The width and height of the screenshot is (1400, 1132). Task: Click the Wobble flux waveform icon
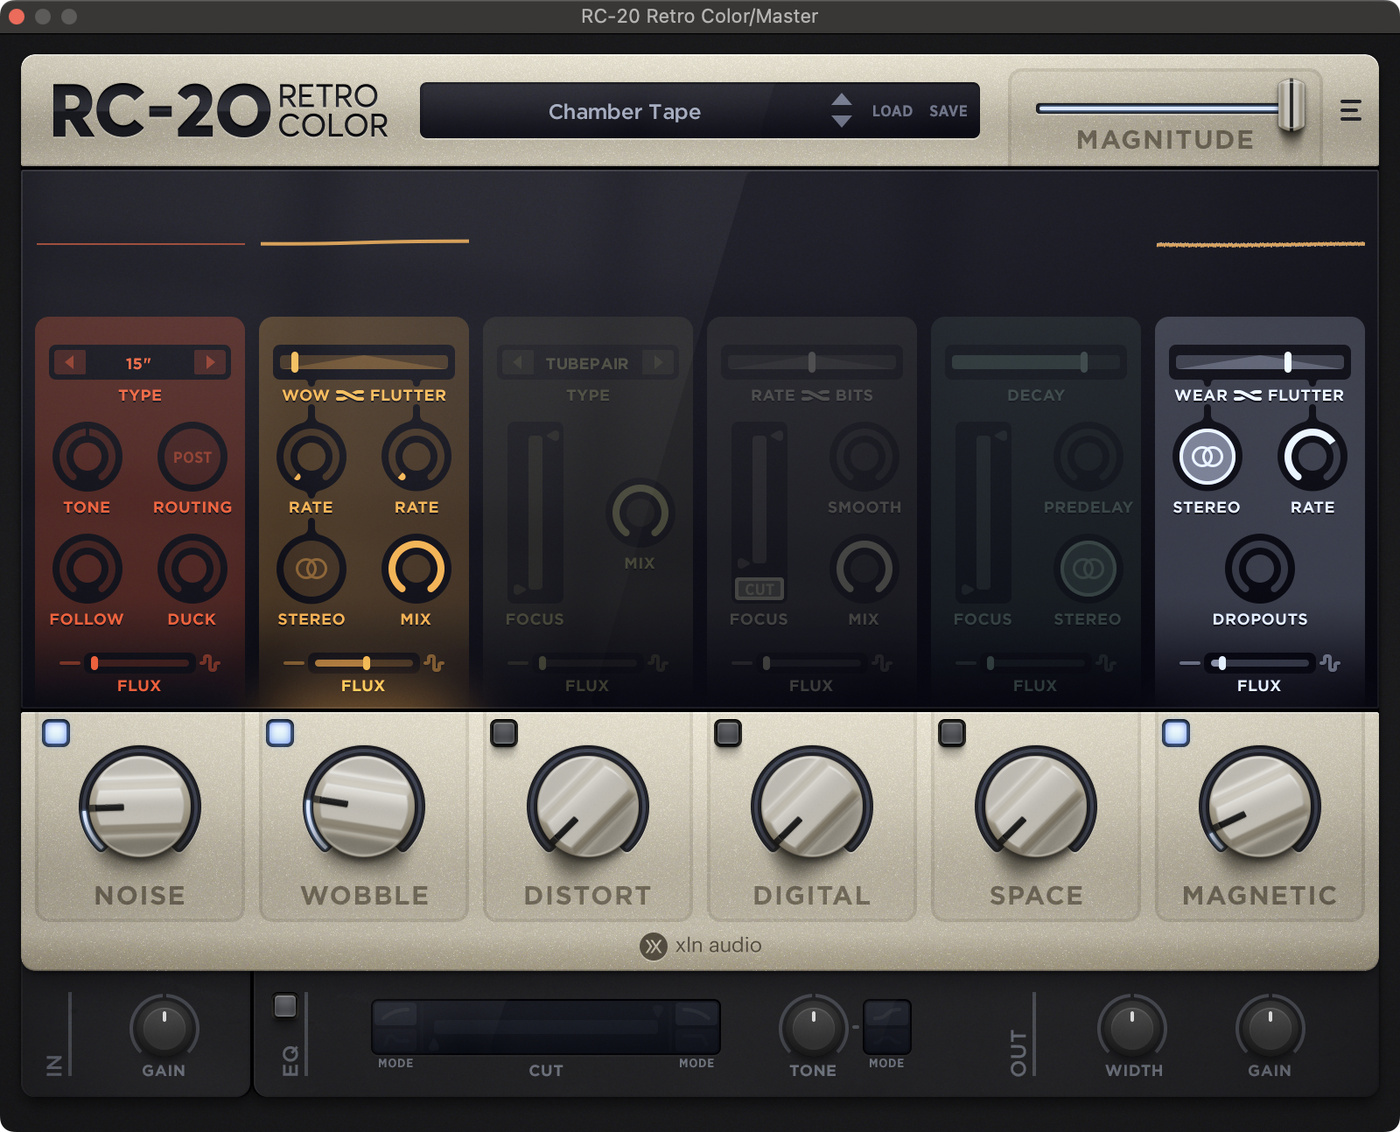(434, 663)
